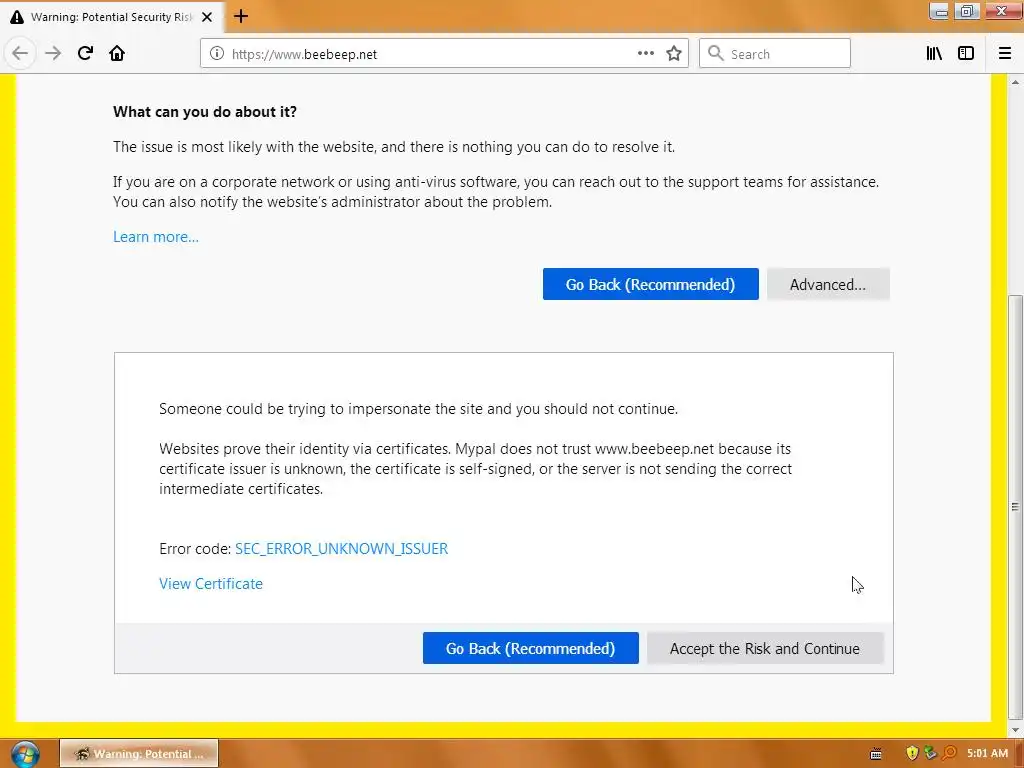Open SEC_ERROR_UNKNOWN_ISSUER error code link
This screenshot has height=768, width=1024.
(x=342, y=549)
